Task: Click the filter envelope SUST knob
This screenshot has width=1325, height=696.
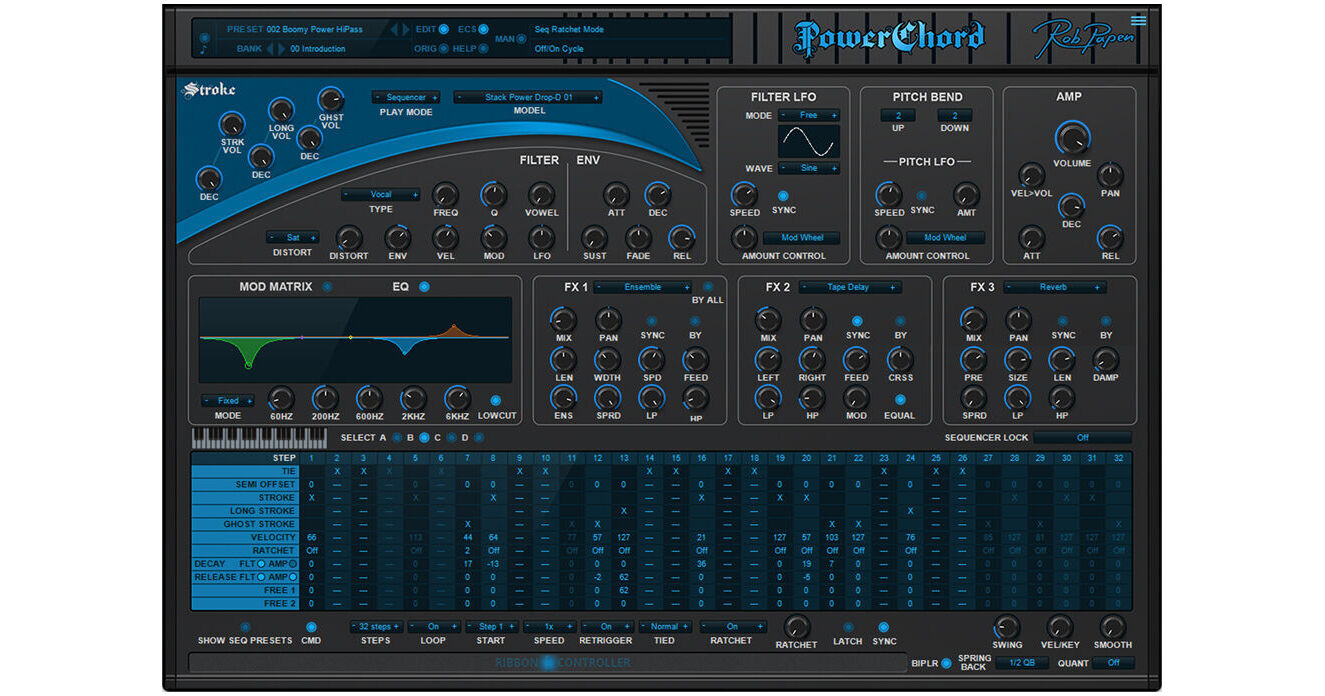Action: (594, 238)
